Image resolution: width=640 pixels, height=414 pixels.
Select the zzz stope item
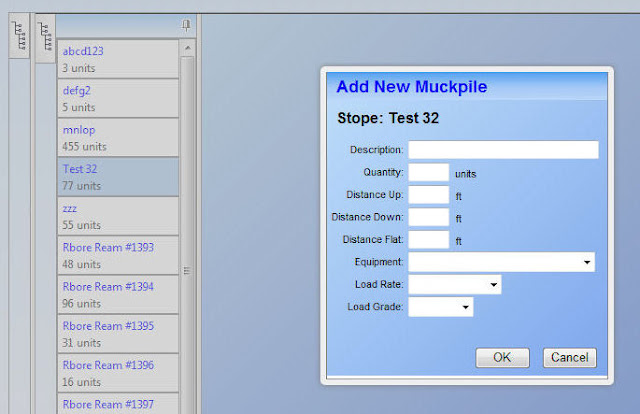coord(118,216)
